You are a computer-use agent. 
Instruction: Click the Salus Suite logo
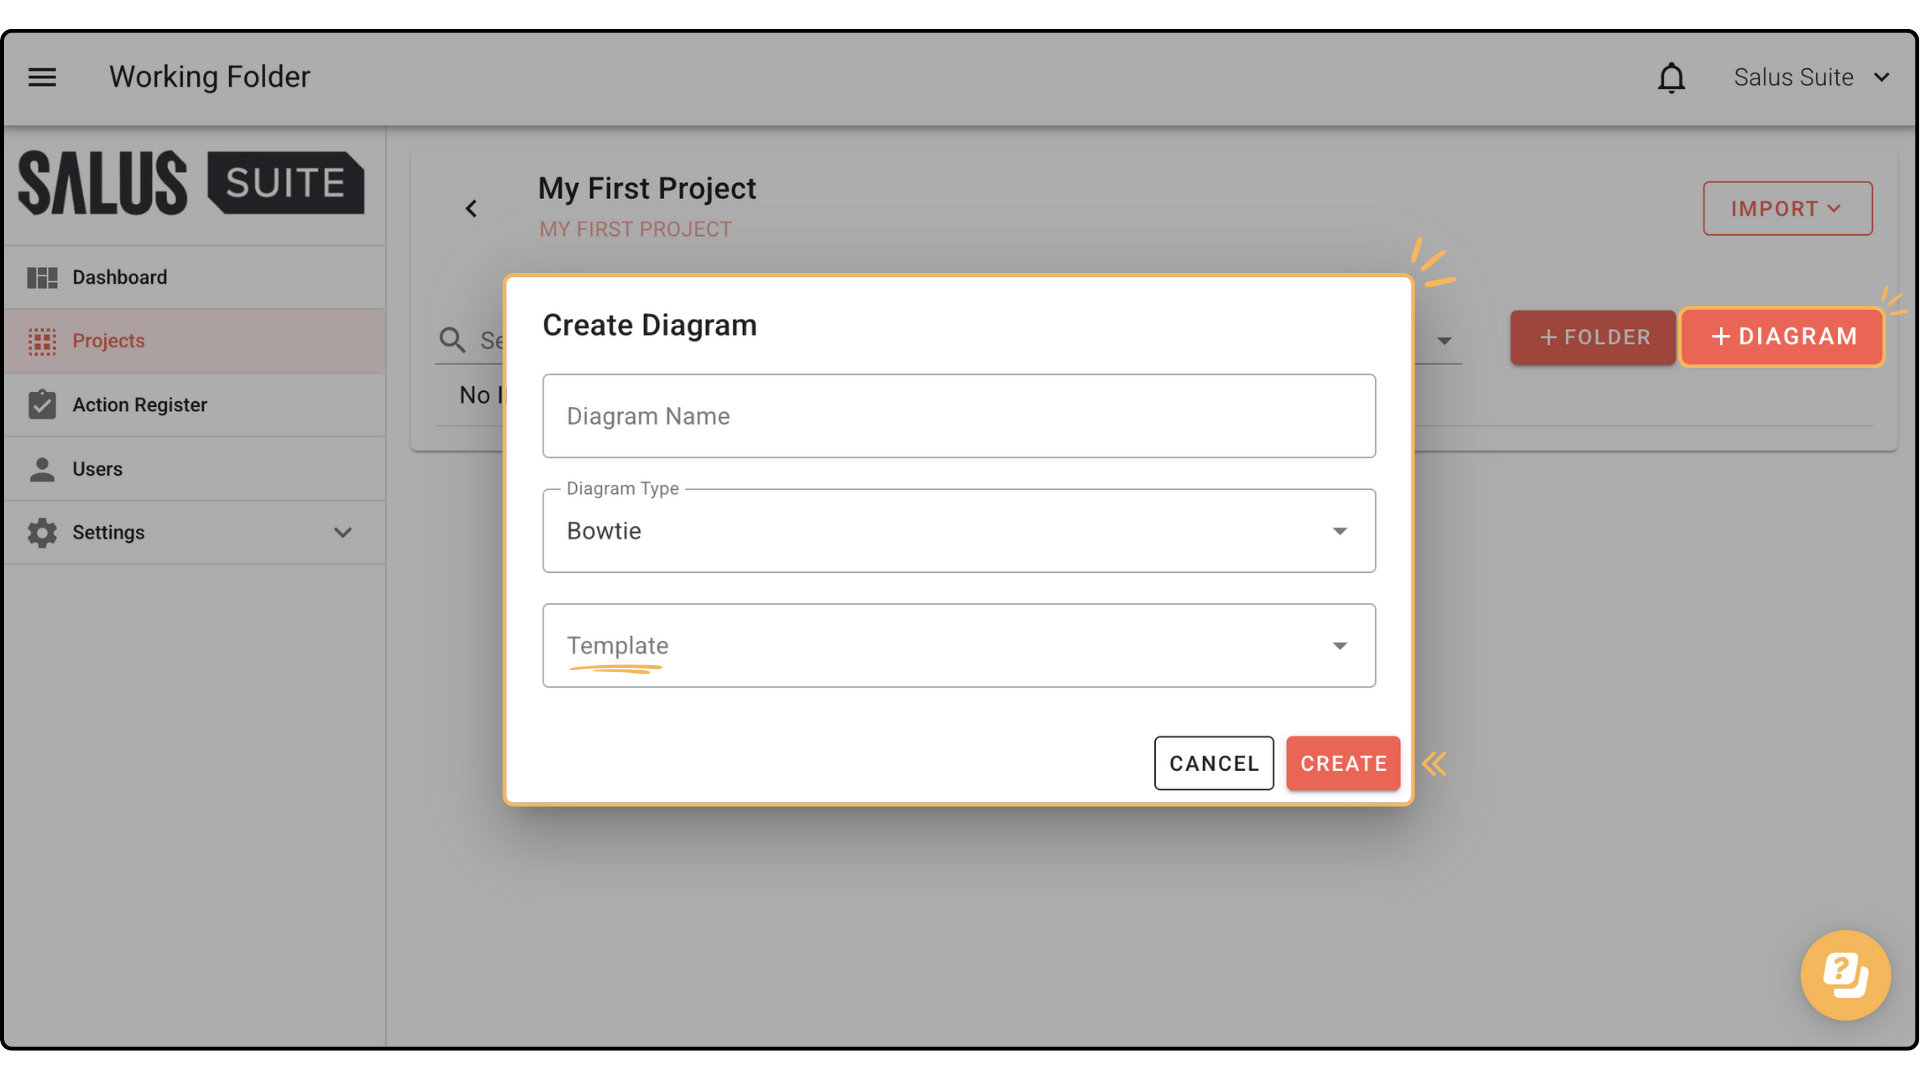point(191,183)
